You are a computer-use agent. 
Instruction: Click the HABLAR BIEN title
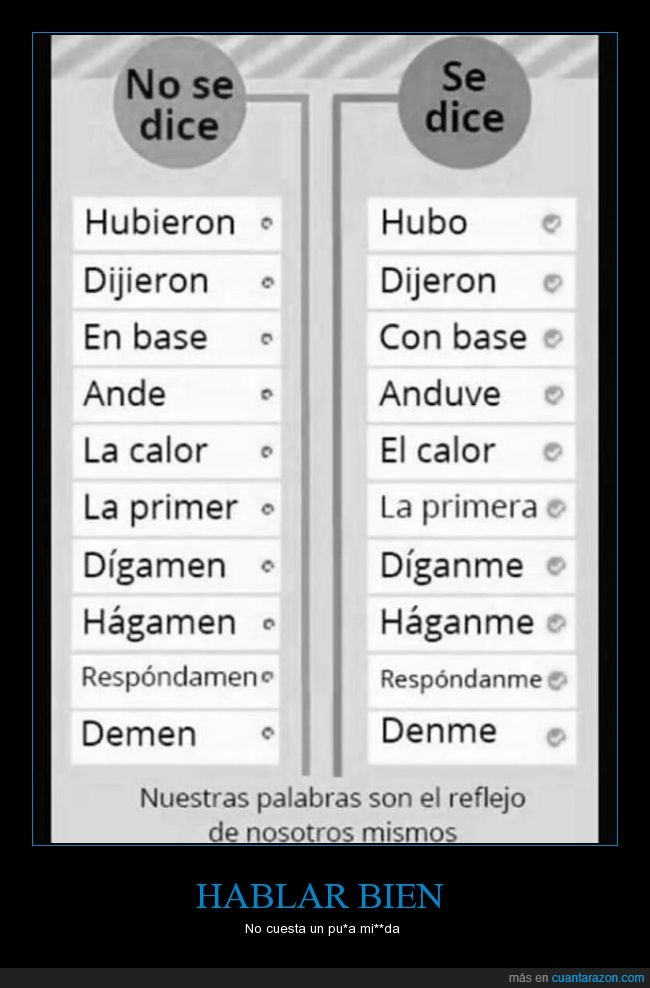coord(320,896)
